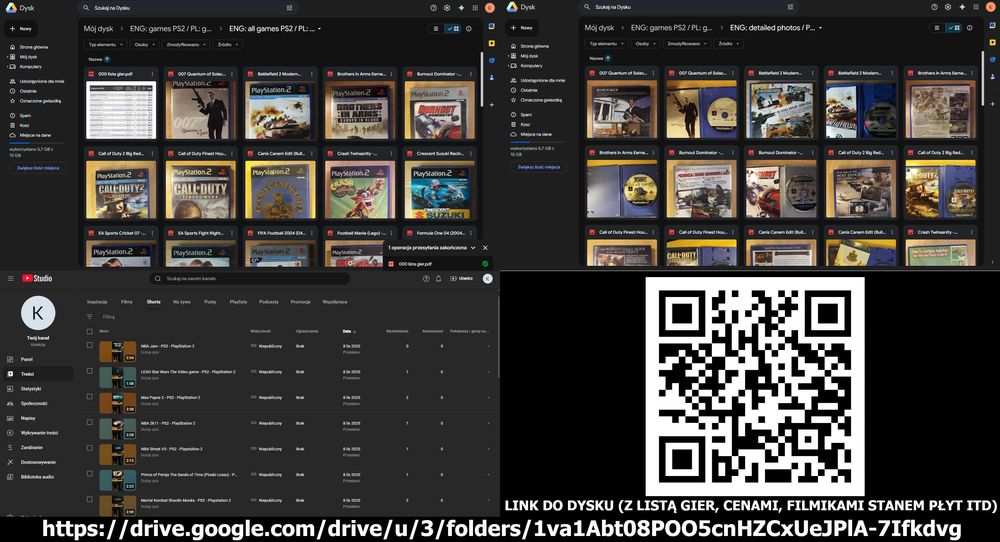This screenshot has width=1000, height=542.
Task: Open Tasks side panel icon in left Drive window
Action: [x=492, y=60]
